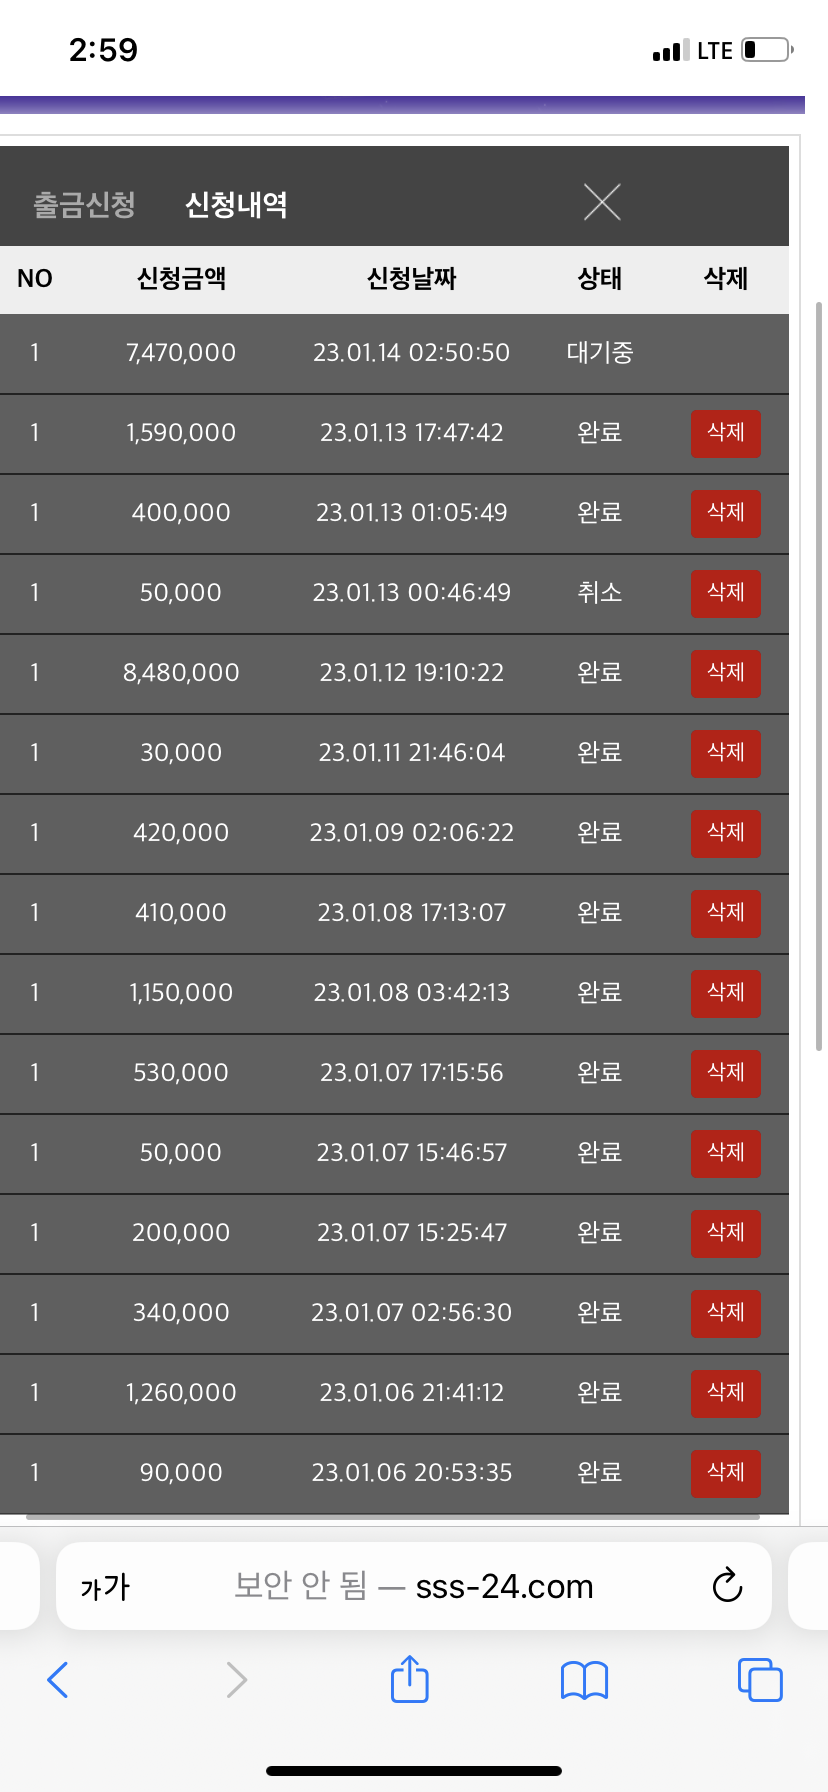Switch to the 출금신청 tab
Image resolution: width=828 pixels, height=1792 pixels.
[x=84, y=204]
